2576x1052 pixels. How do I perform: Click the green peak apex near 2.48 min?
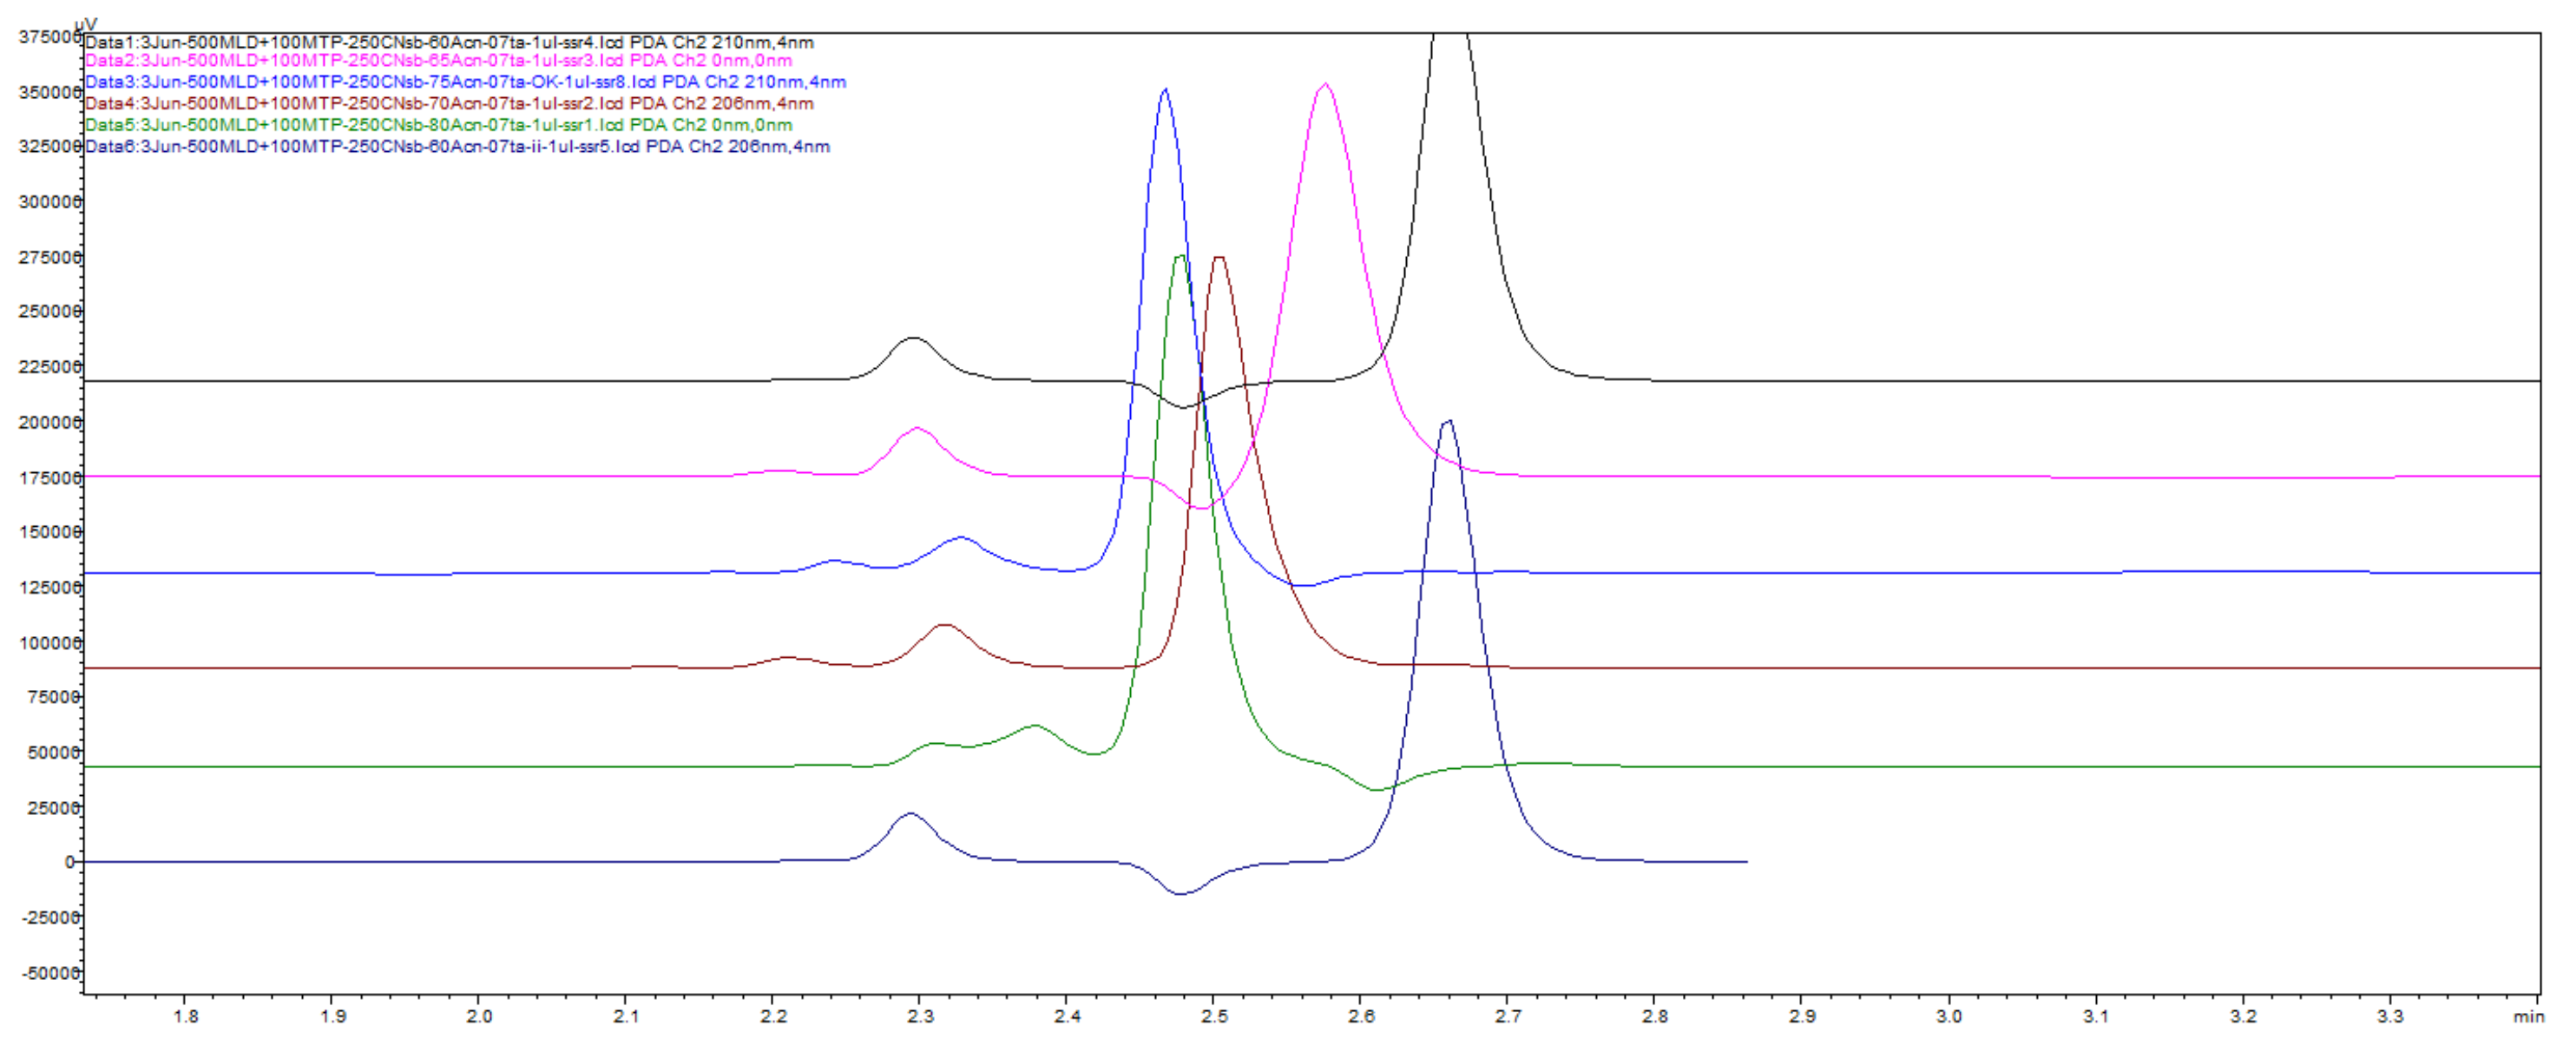(1181, 257)
